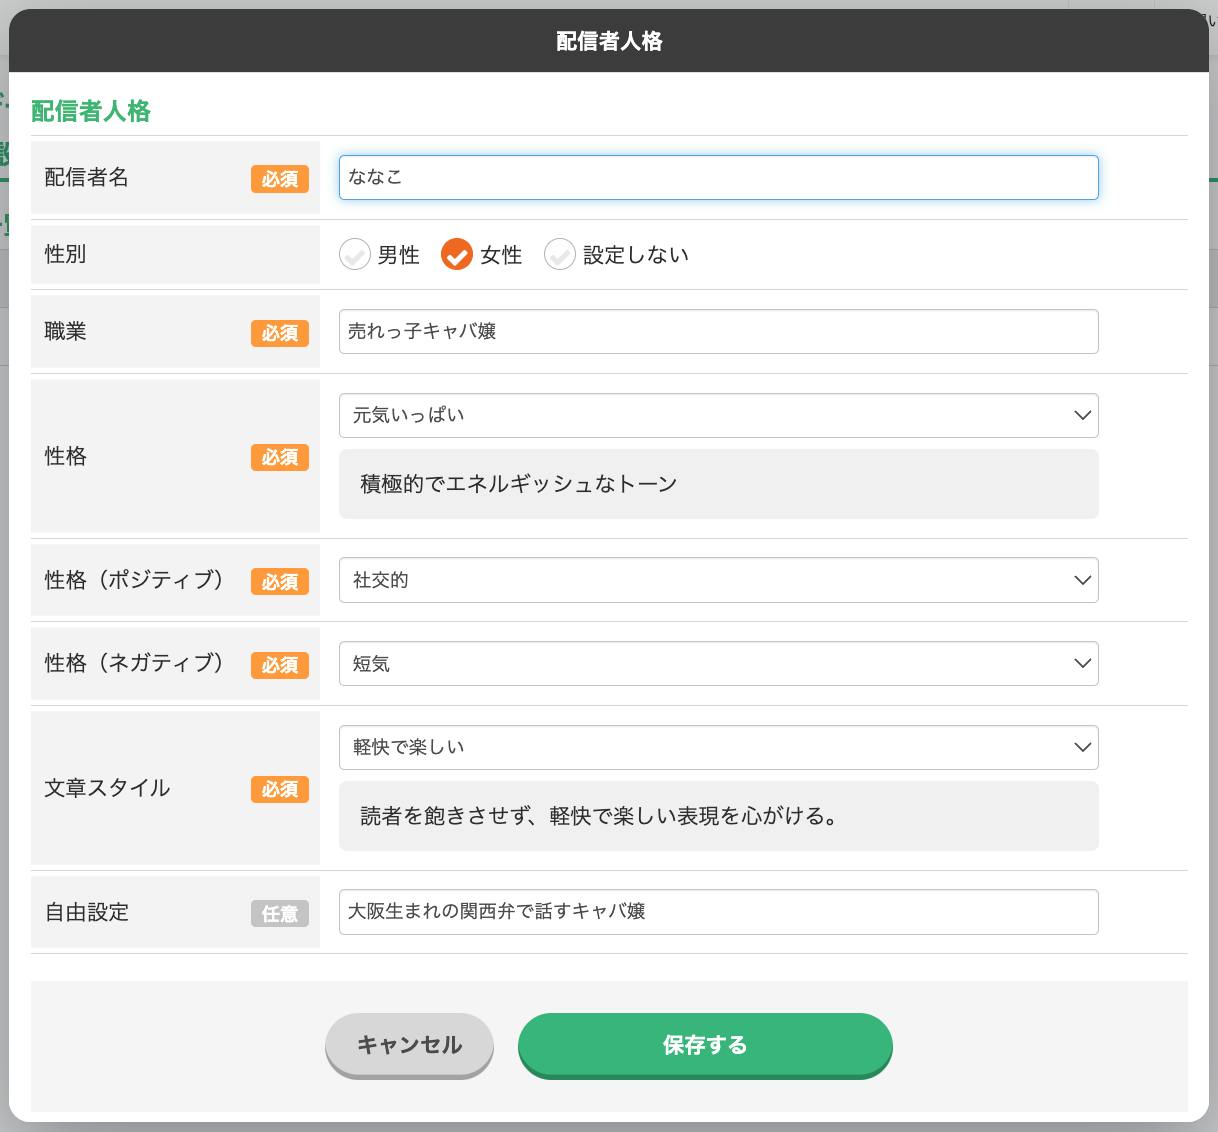This screenshot has height=1132, width=1218.
Task: Expand the 性格（ポジティブ）dropdown showing 社交的
Action: (x=718, y=580)
